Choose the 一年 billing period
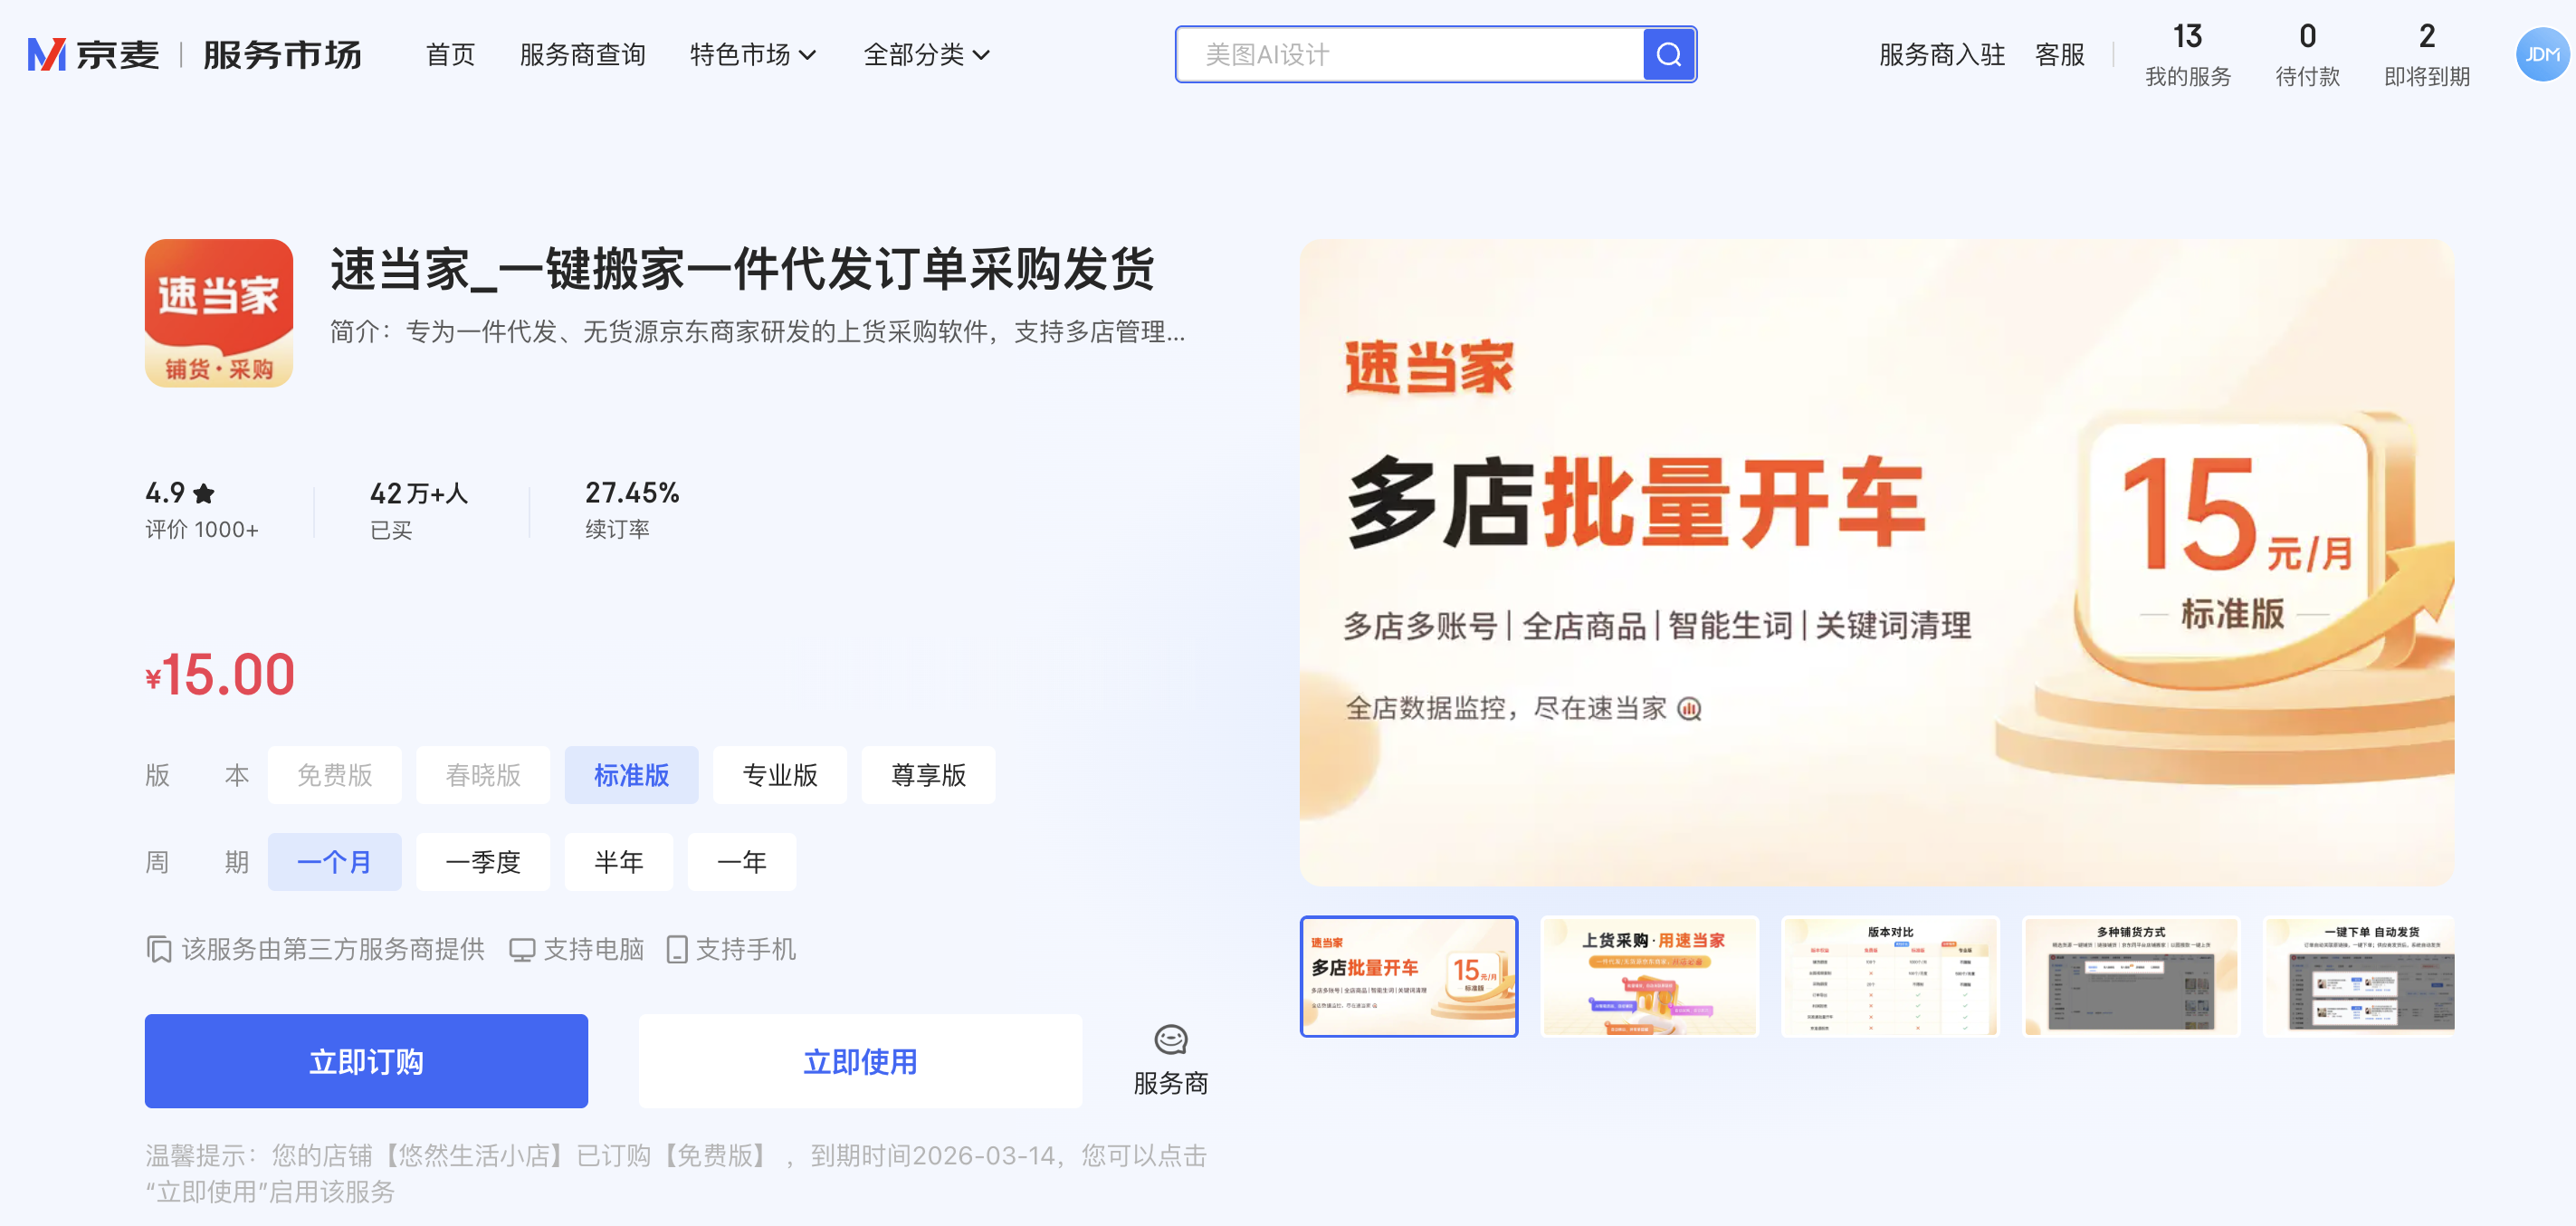Image resolution: width=2576 pixels, height=1226 pixels. click(742, 862)
